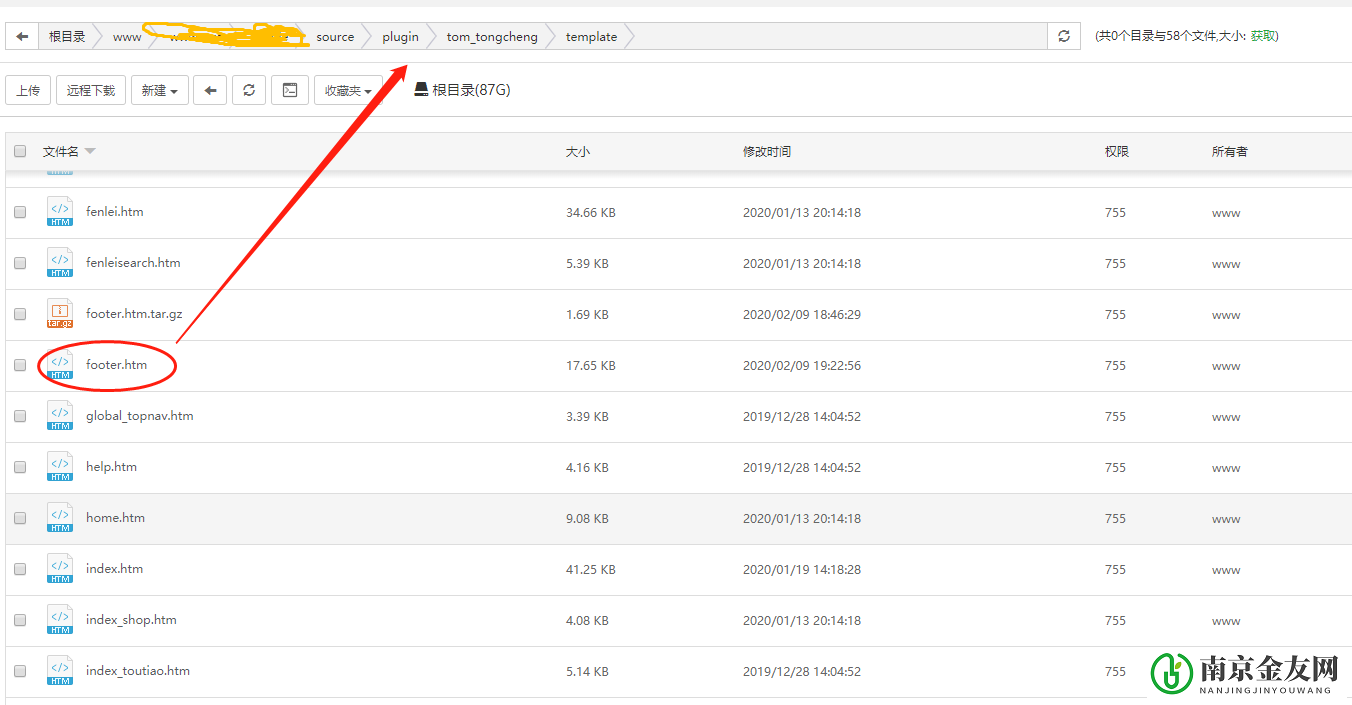Navigate to plugin breadcrumb
Image resolution: width=1352 pixels, height=705 pixels.
[x=400, y=37]
